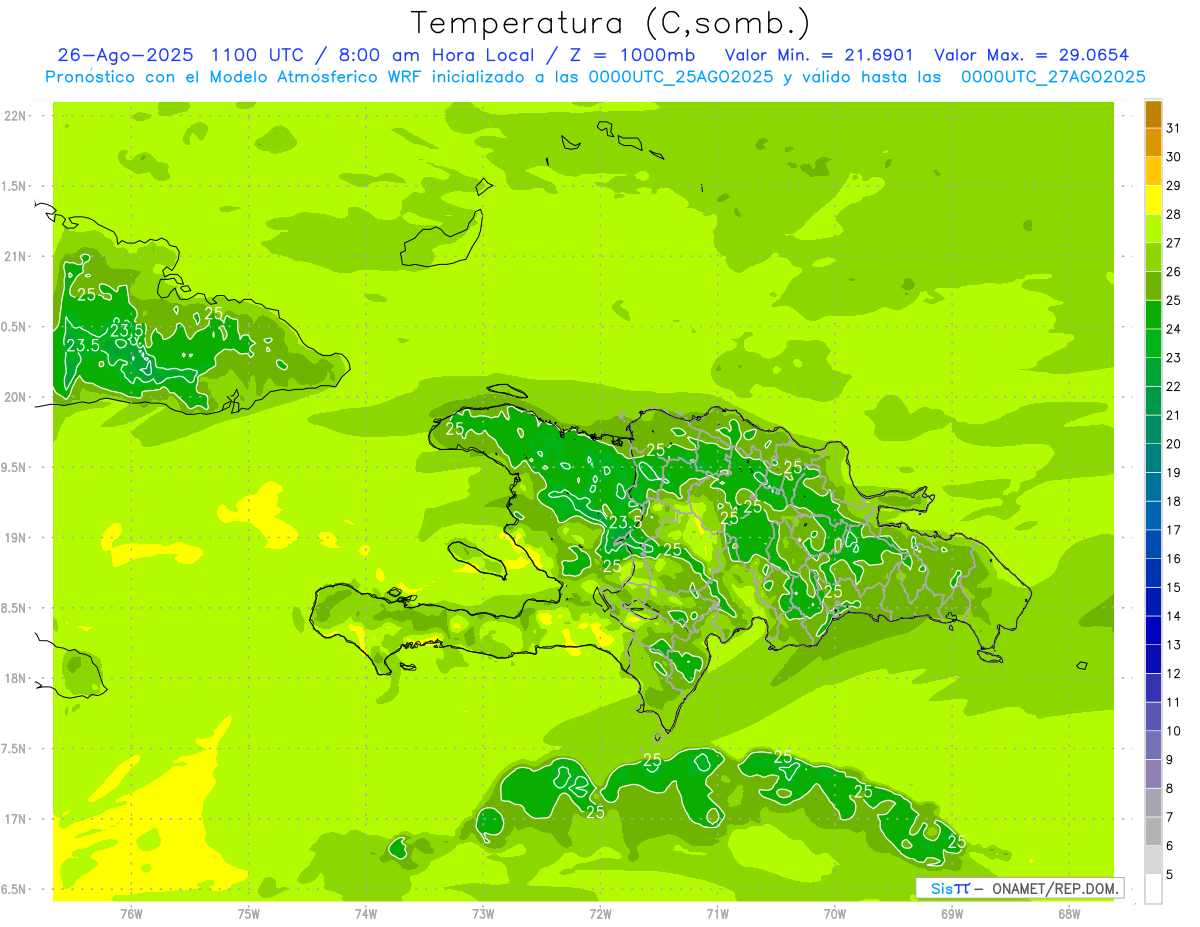1200x927 pixels.
Task: Click the 74W longitude label
Action: click(366, 913)
